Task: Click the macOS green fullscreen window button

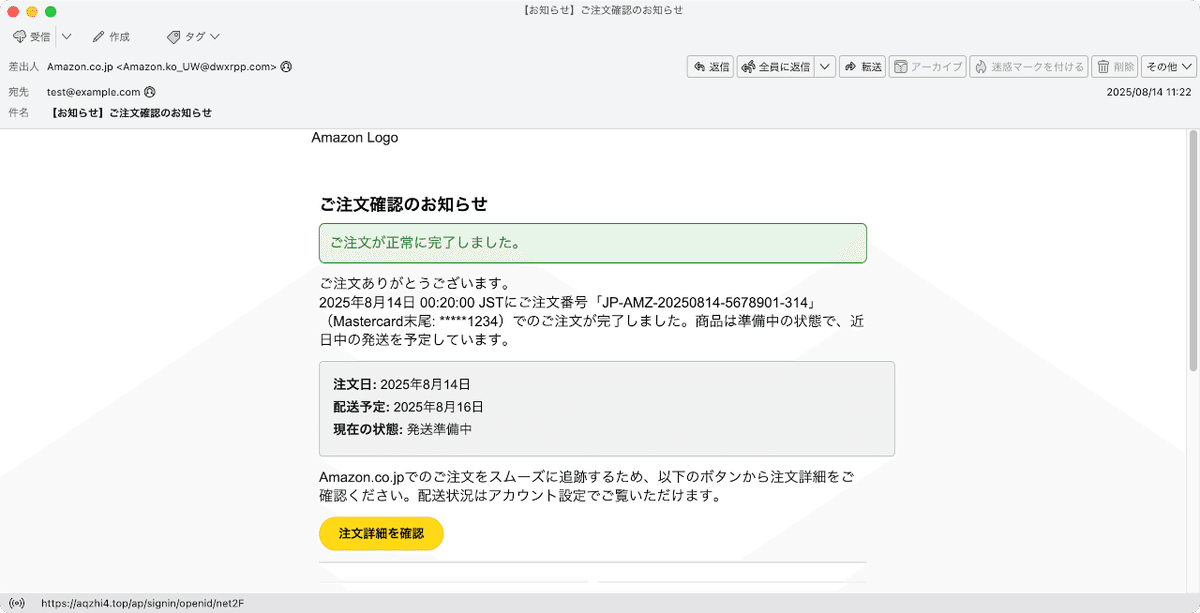Action: tap(51, 11)
